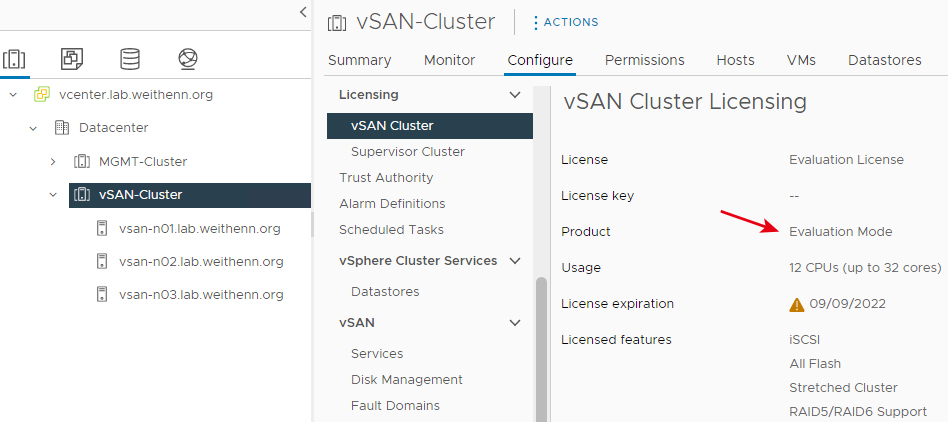The width and height of the screenshot is (948, 422).
Task: Collapse the vSphere Cluster Services section chevron
Action: 515,261
